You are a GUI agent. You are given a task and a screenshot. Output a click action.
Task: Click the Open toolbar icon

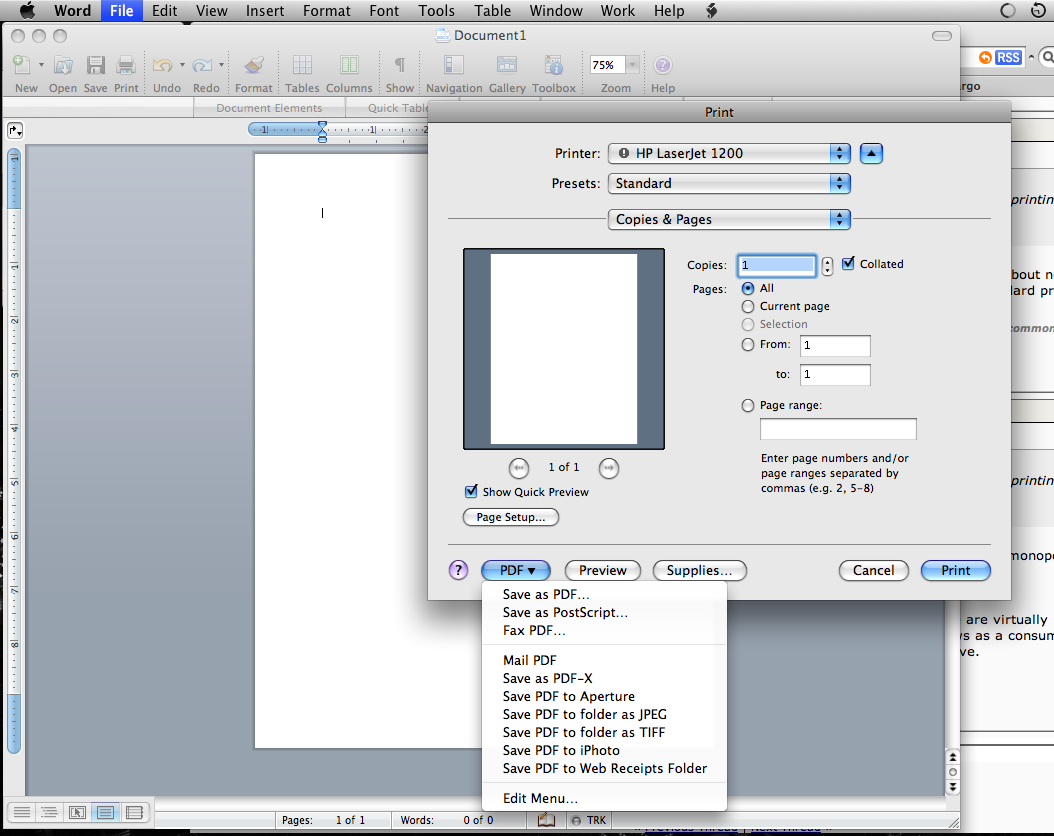click(63, 65)
